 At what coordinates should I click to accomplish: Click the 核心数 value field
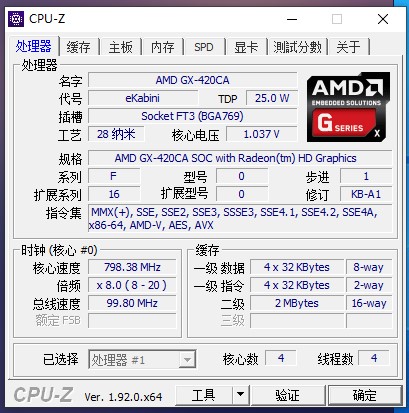coord(281,358)
